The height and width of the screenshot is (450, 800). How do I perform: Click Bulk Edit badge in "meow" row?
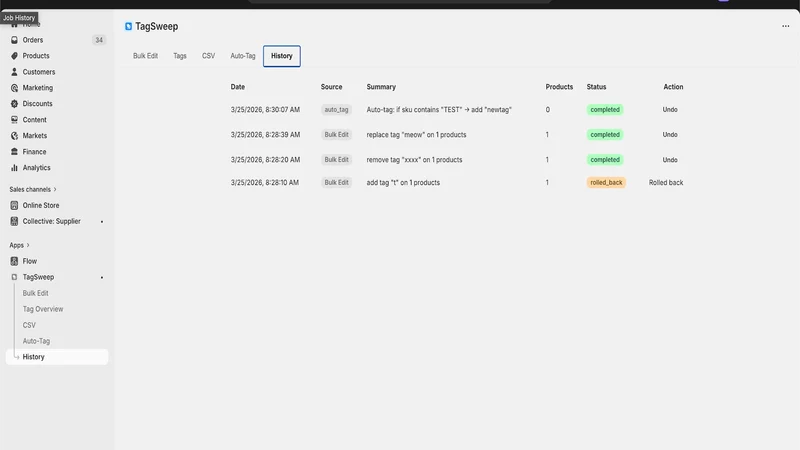336,135
